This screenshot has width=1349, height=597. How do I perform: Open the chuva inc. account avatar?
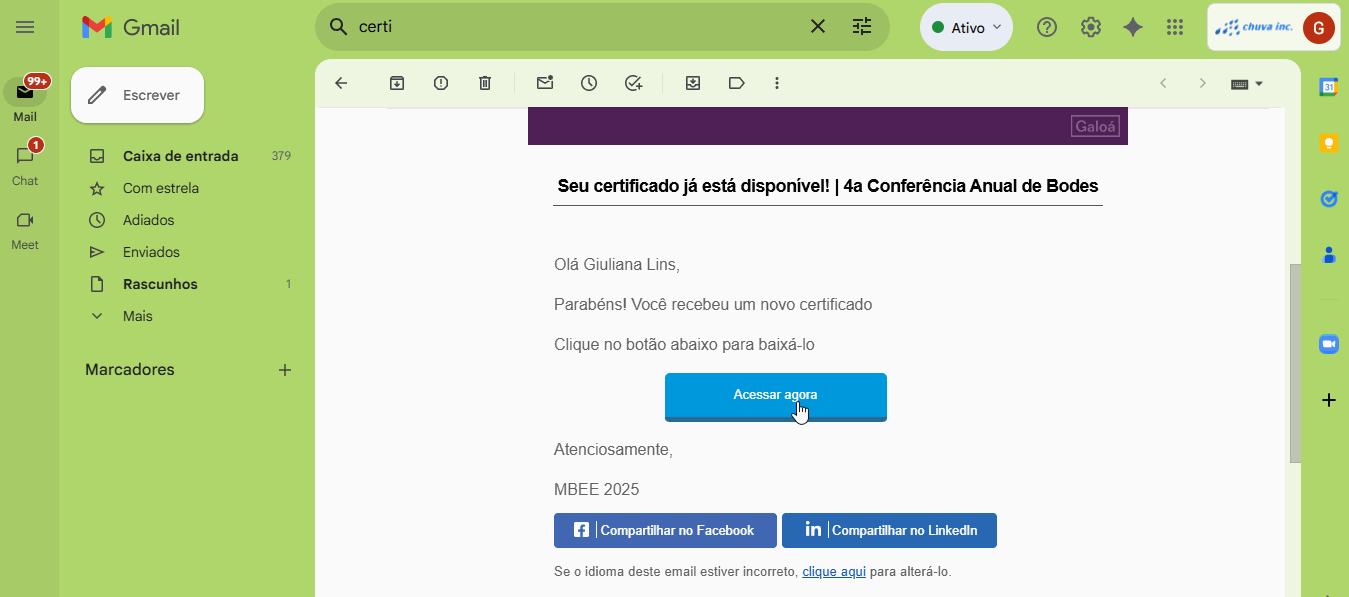click(1318, 28)
